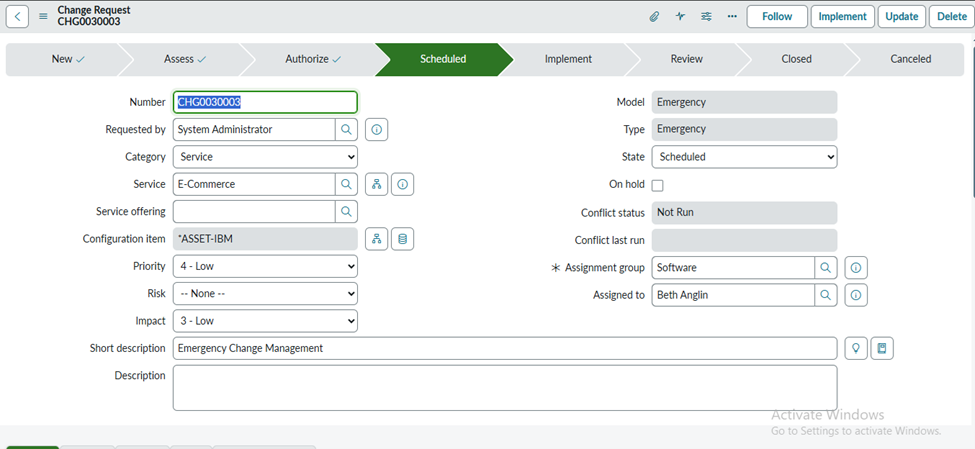The height and width of the screenshot is (449, 975).
Task: Click the Follow button
Action: point(777,16)
